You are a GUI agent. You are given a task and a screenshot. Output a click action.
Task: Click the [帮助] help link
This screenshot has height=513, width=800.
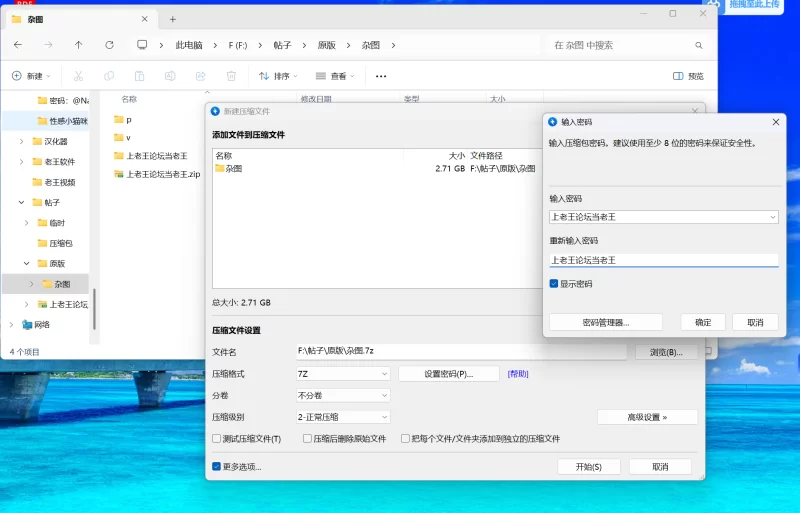pyautogui.click(x=517, y=374)
